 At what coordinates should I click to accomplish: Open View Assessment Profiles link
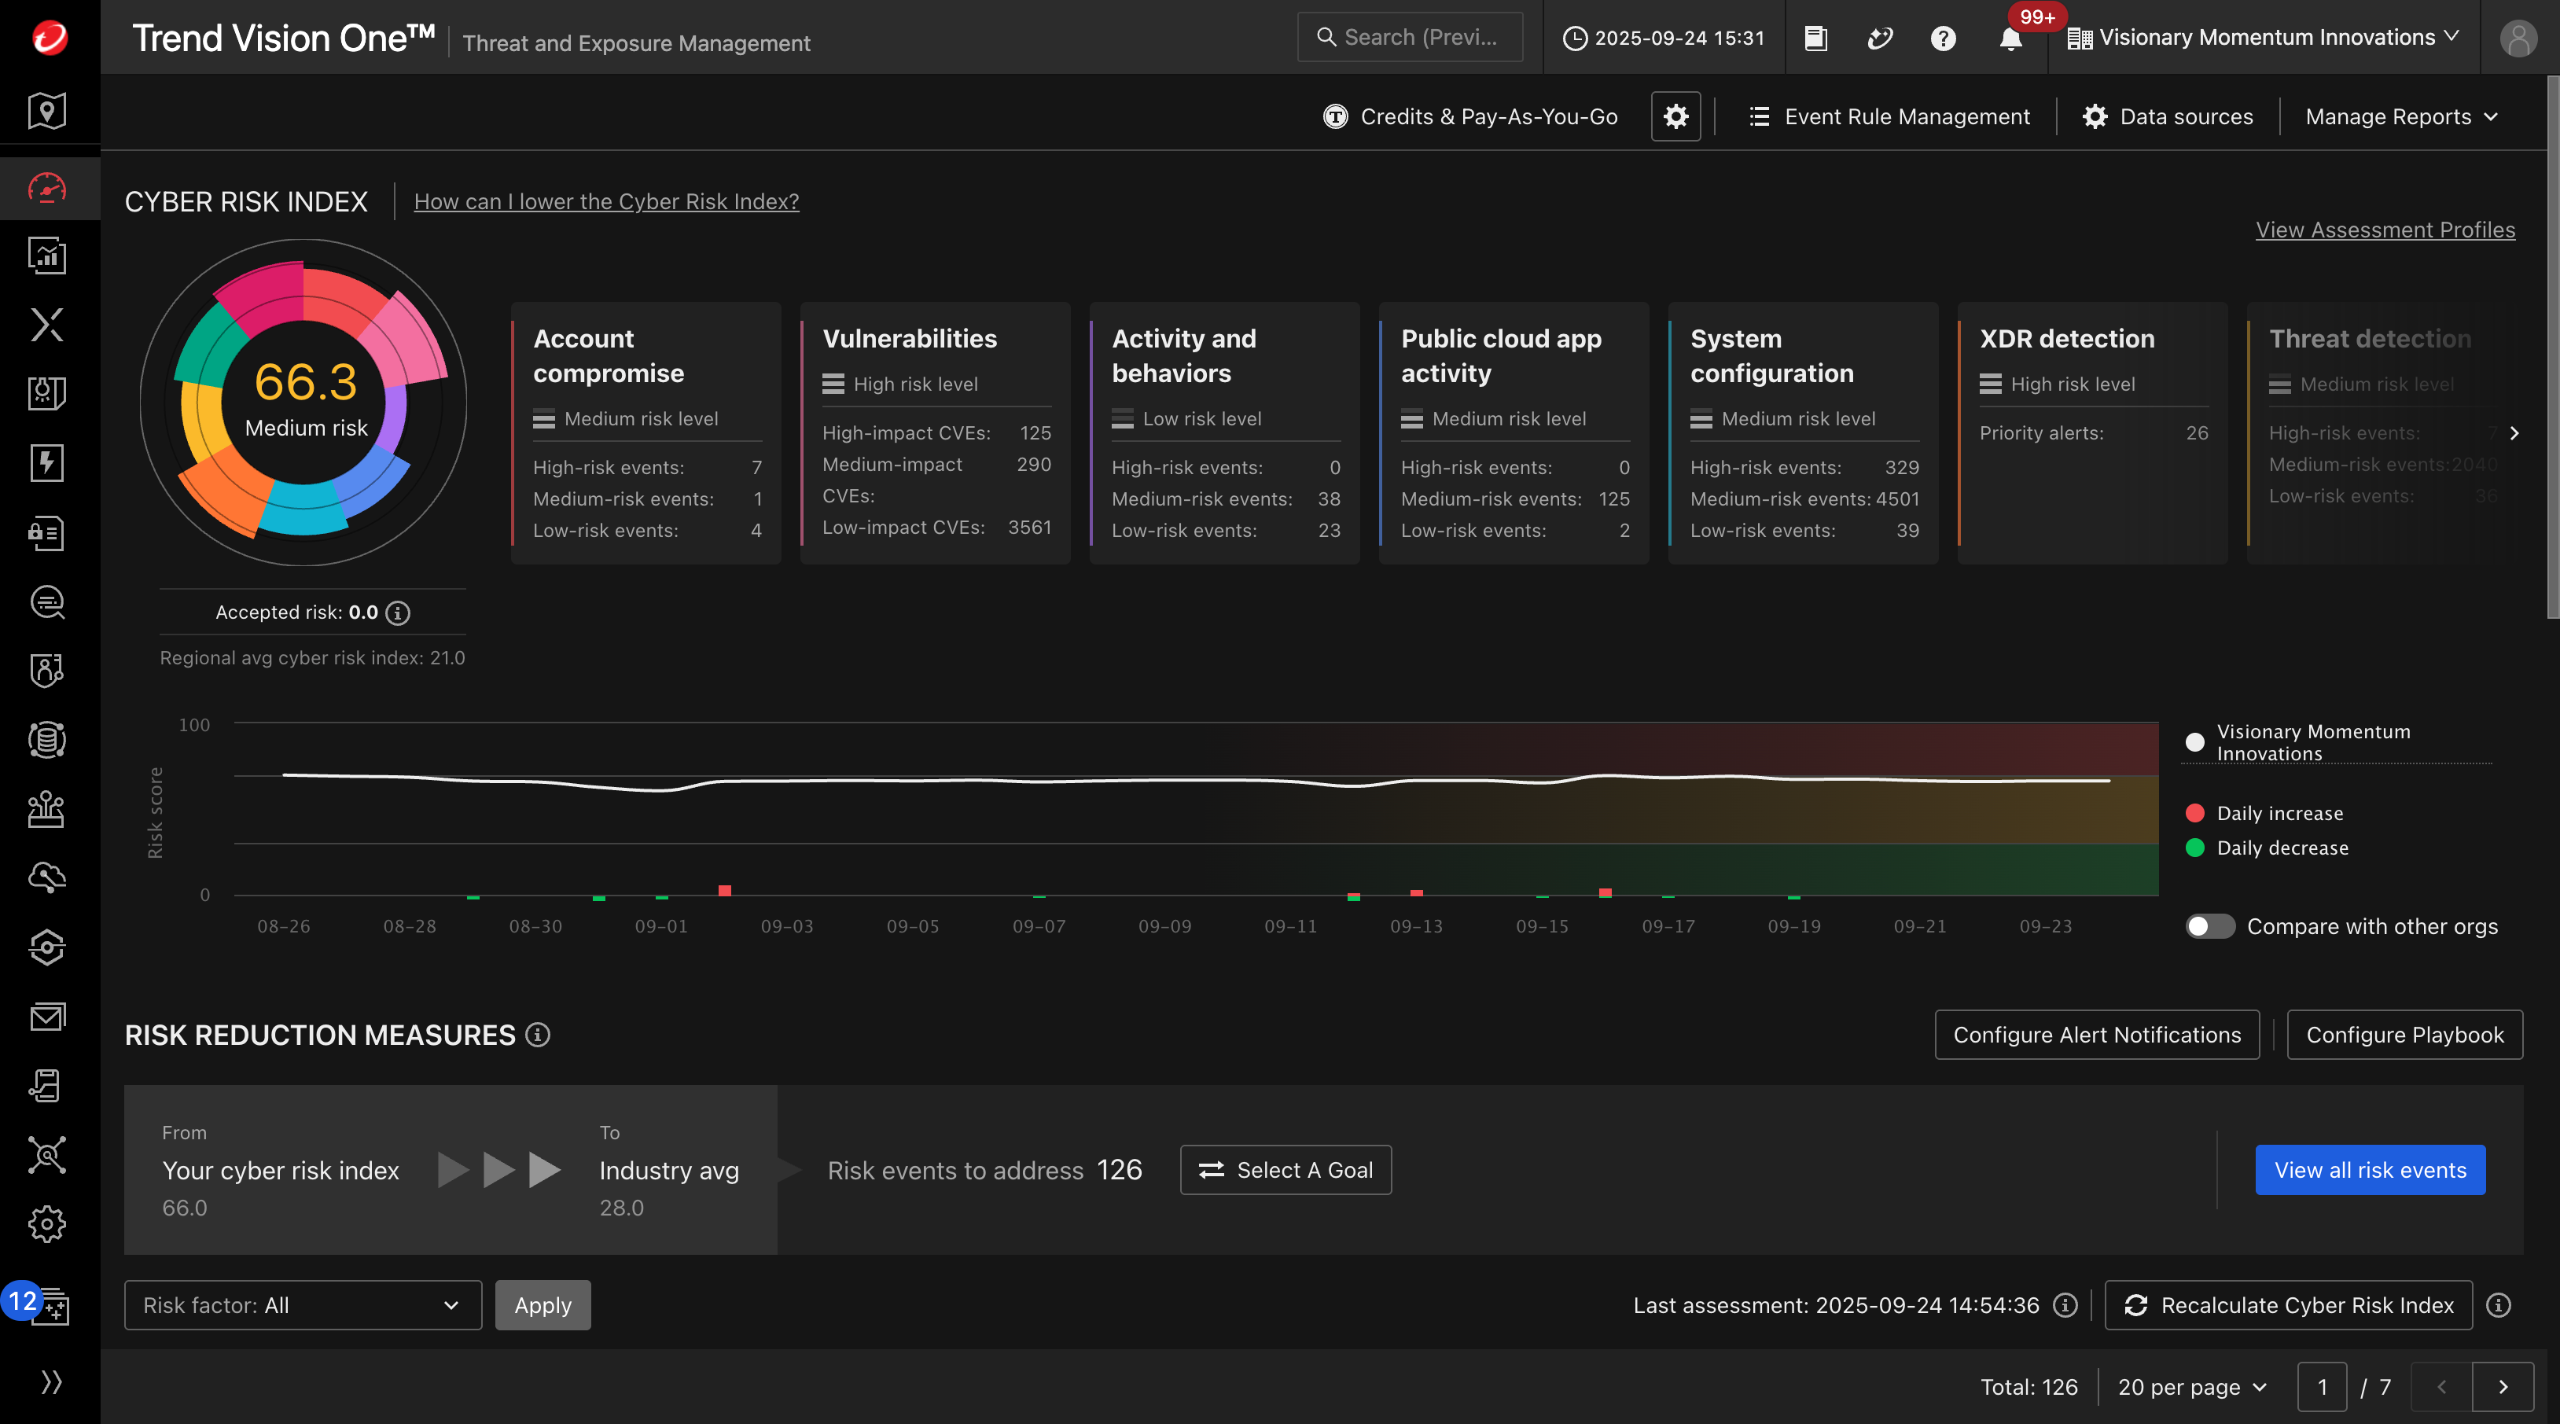click(x=2385, y=230)
